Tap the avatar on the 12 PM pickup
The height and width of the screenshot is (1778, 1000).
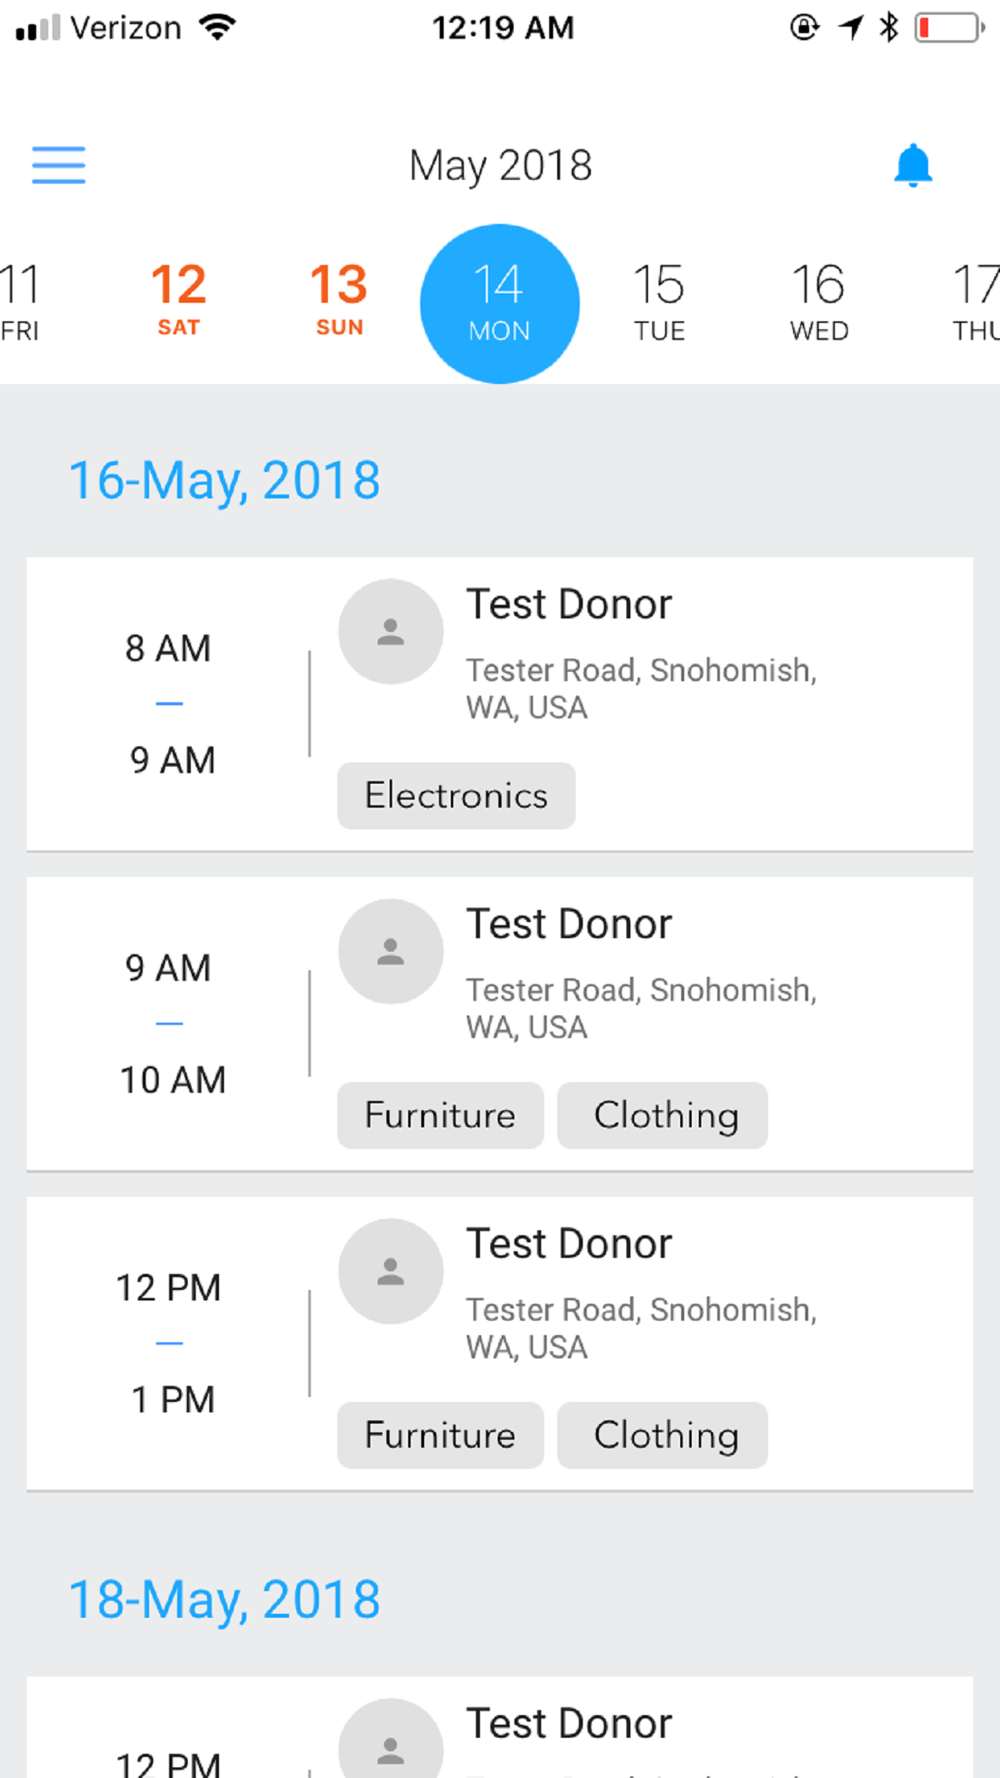390,1272
